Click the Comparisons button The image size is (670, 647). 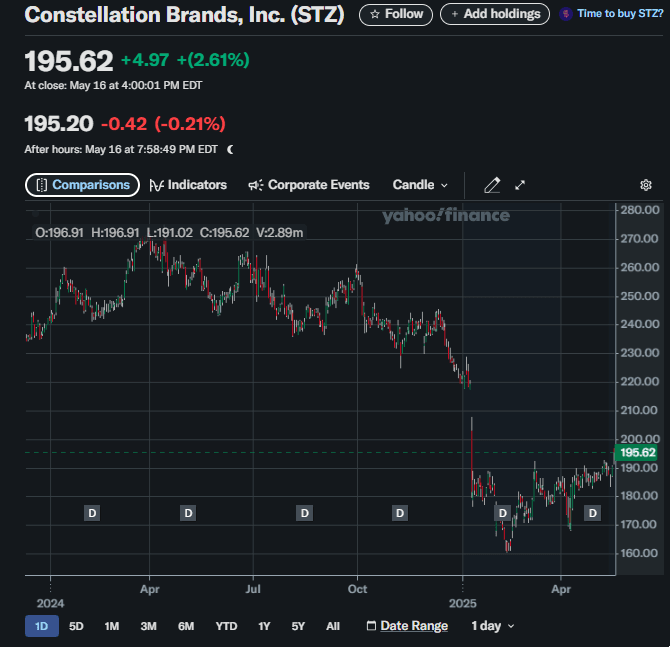pyautogui.click(x=82, y=185)
